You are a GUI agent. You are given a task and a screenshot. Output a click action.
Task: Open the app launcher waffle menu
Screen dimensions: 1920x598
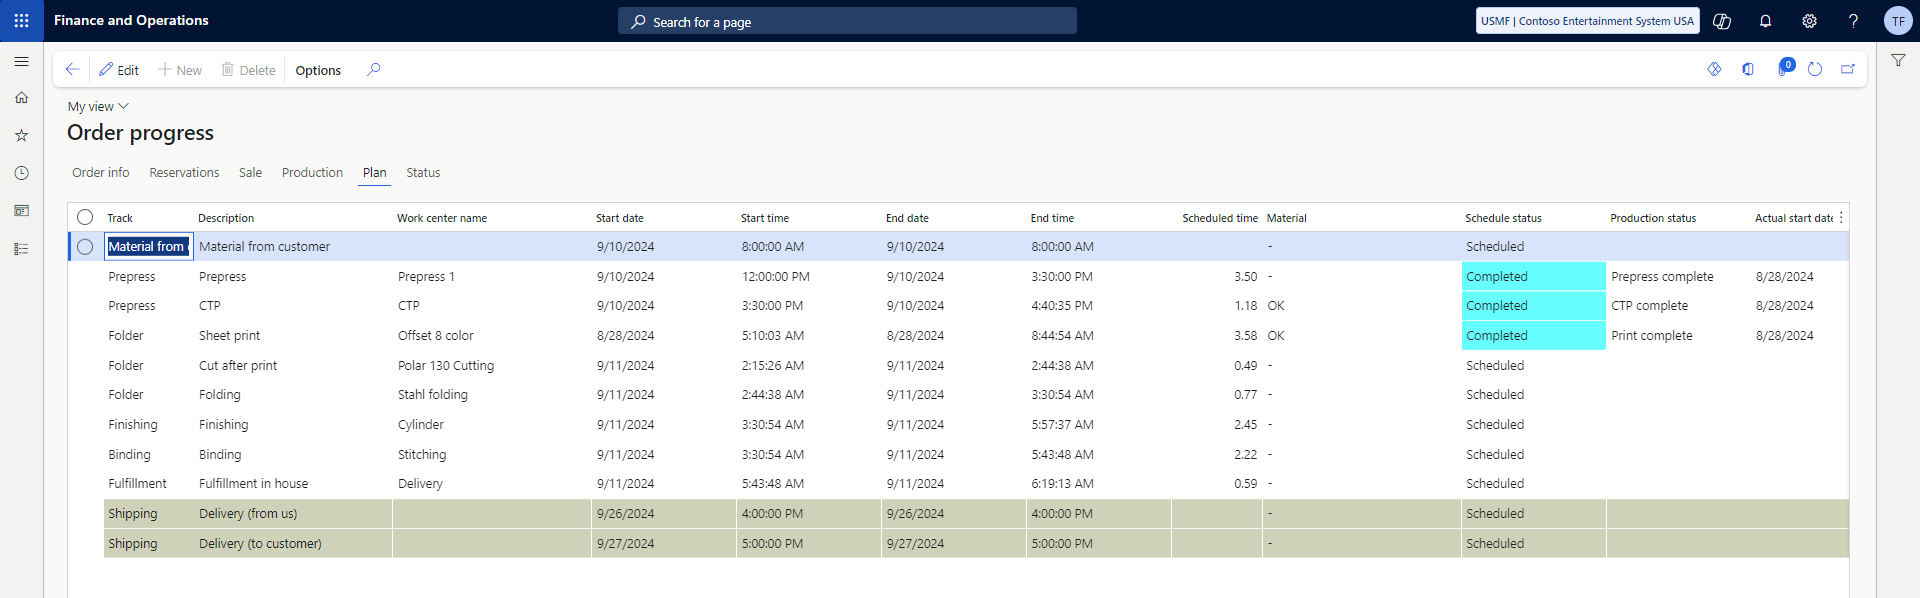[21, 20]
